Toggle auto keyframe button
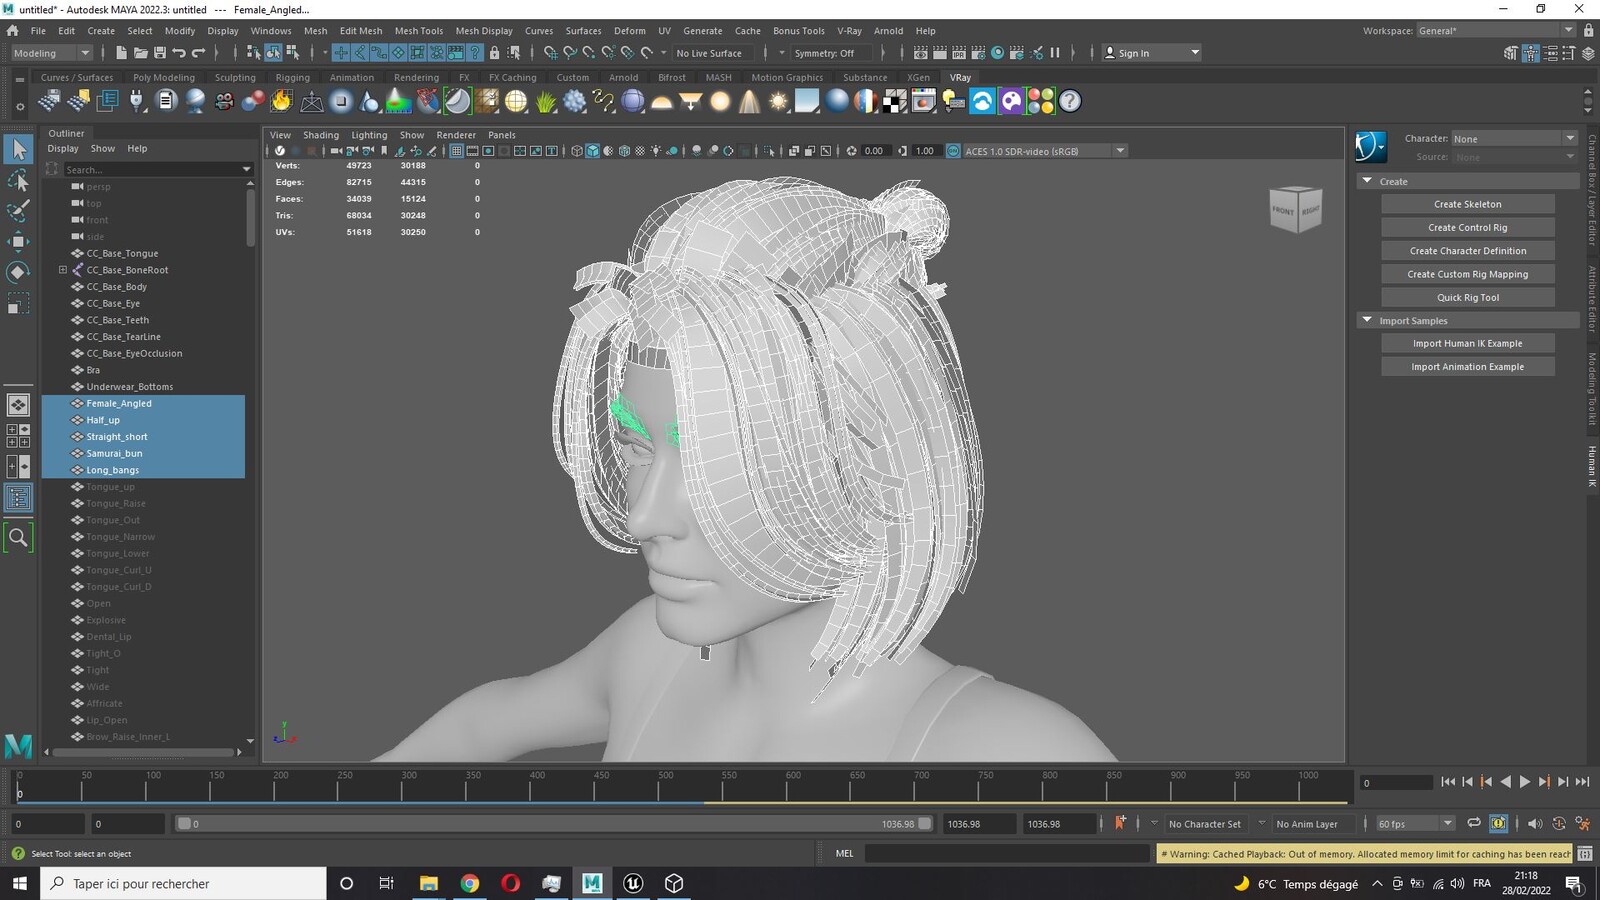1600x900 pixels. click(x=1120, y=823)
